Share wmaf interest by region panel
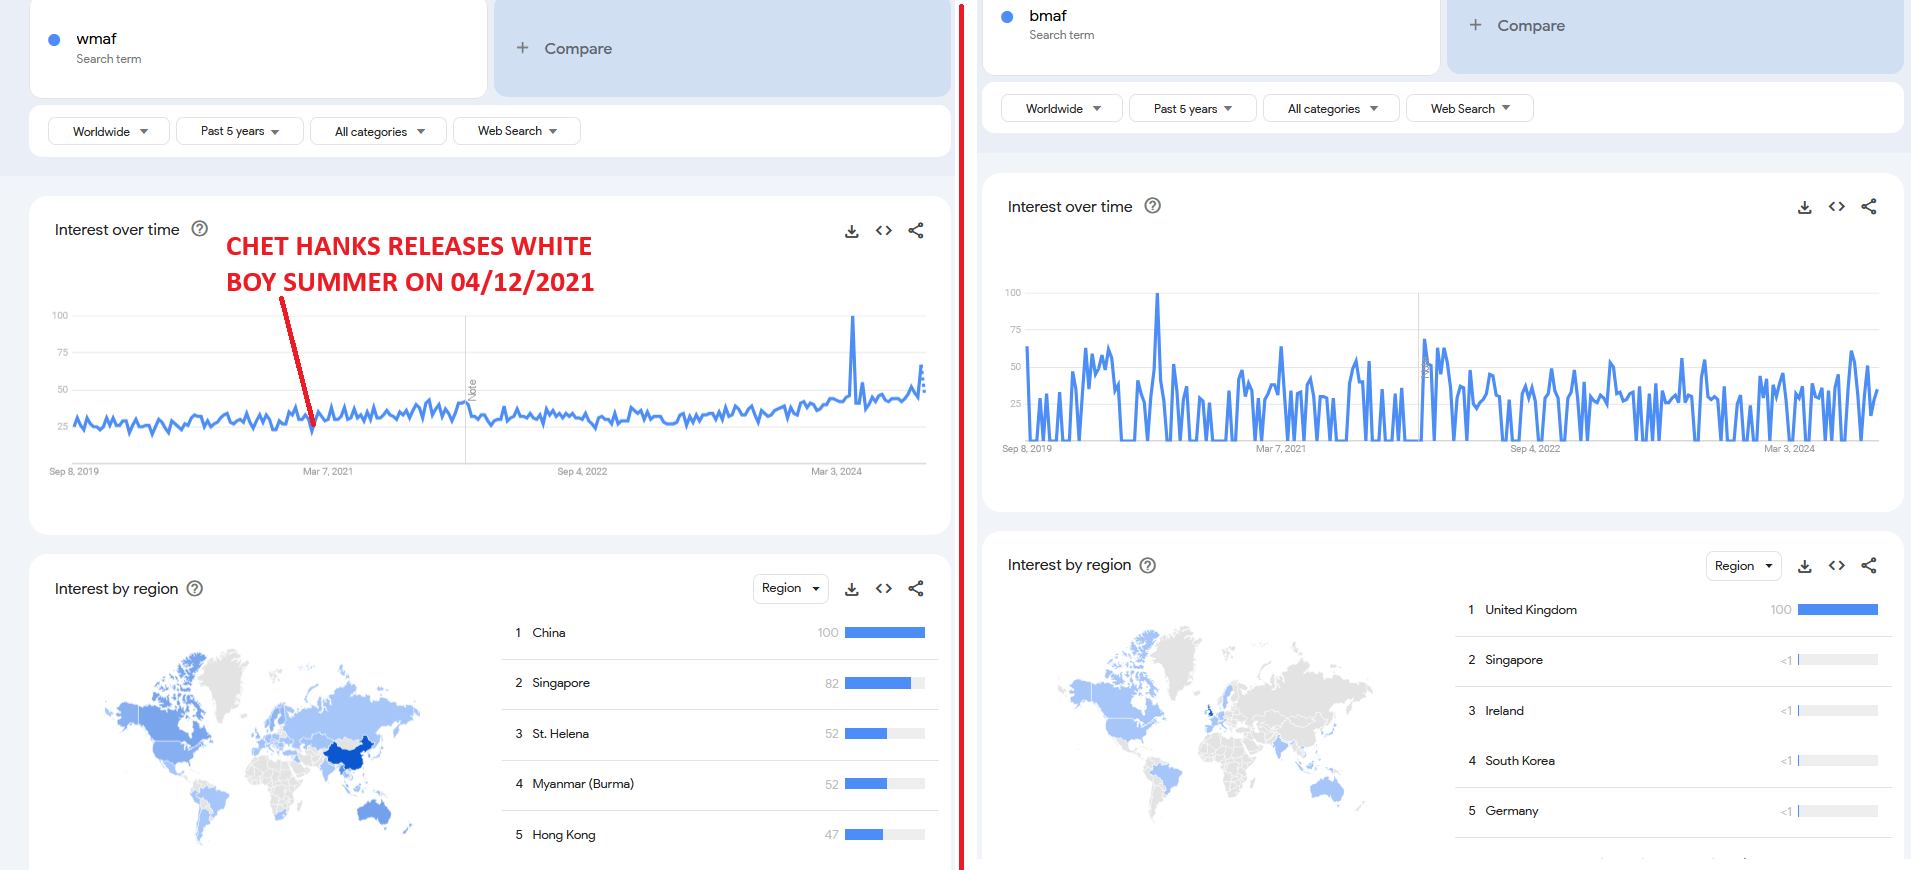This screenshot has width=1911, height=870. [916, 589]
